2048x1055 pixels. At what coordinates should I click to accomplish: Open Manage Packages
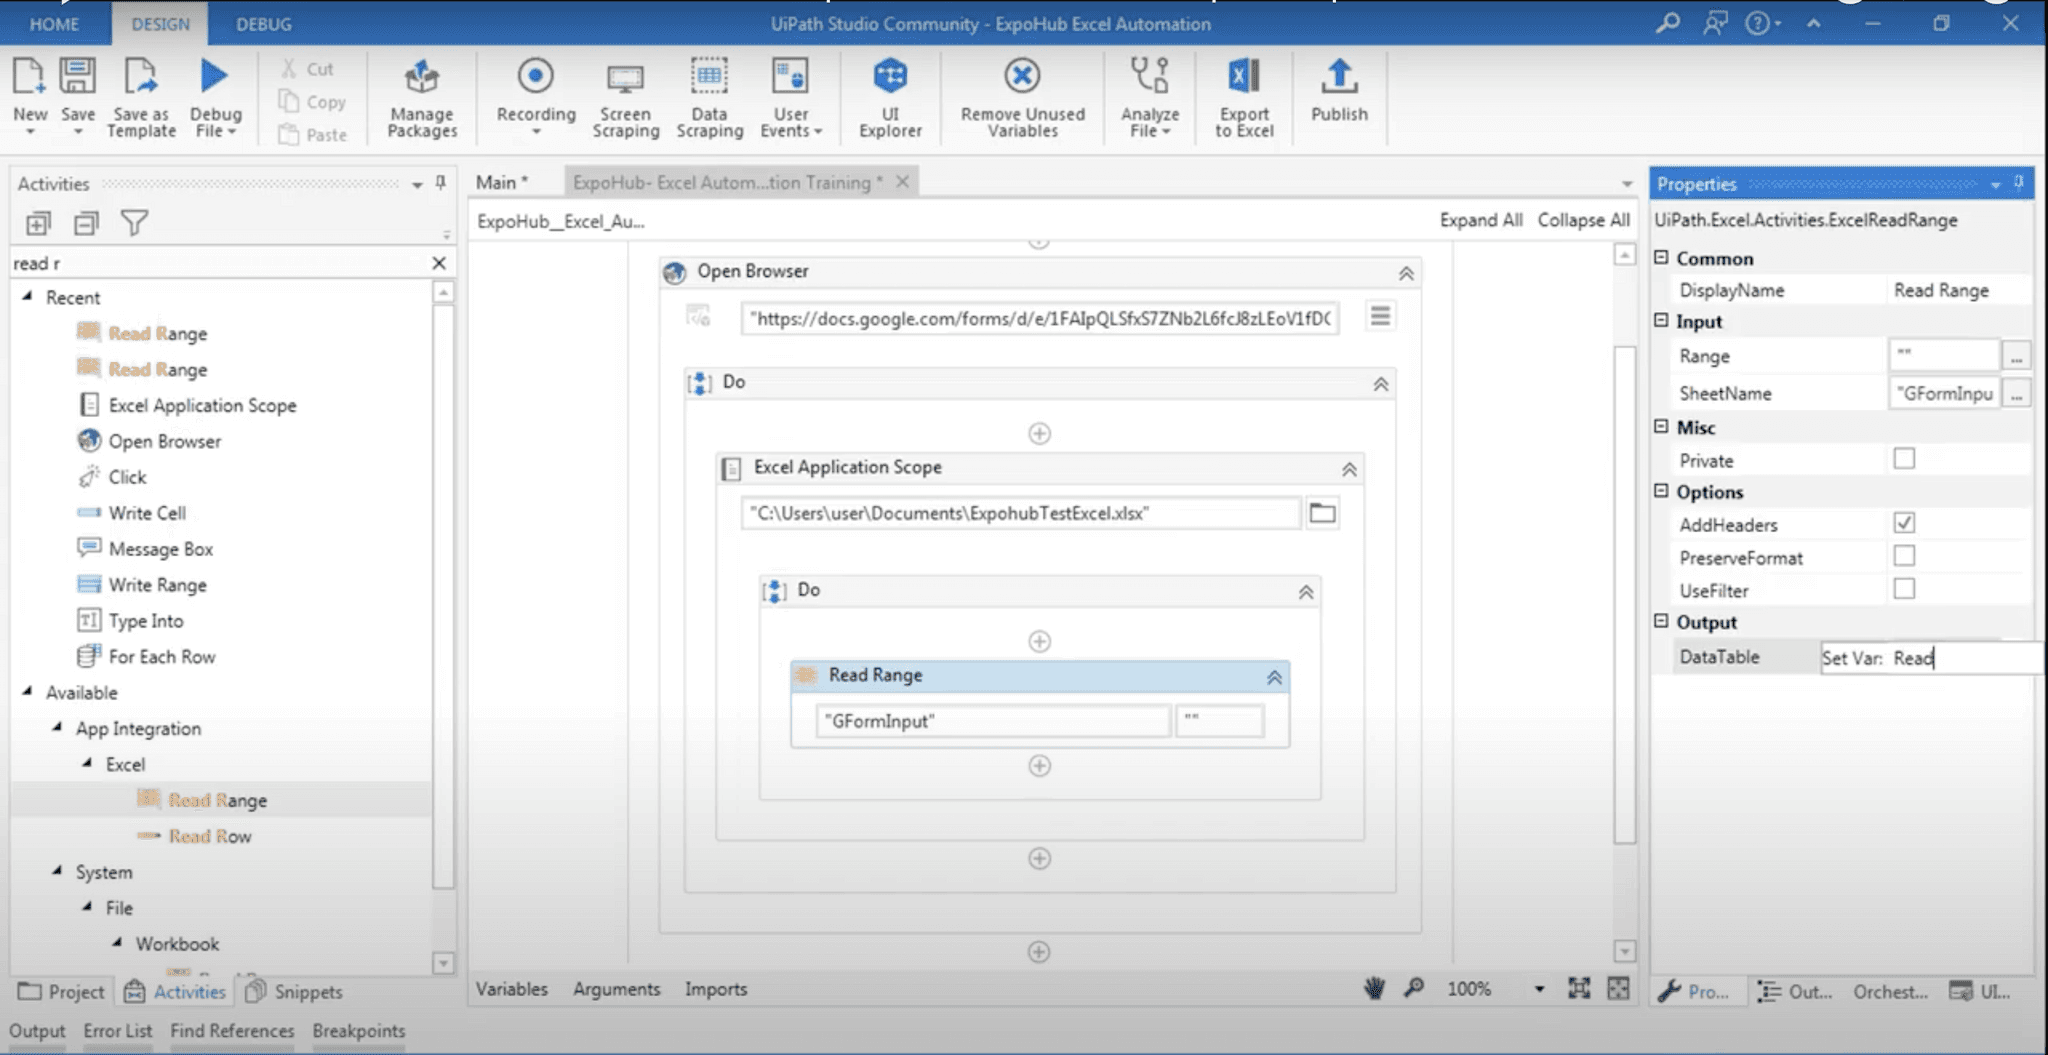point(421,95)
